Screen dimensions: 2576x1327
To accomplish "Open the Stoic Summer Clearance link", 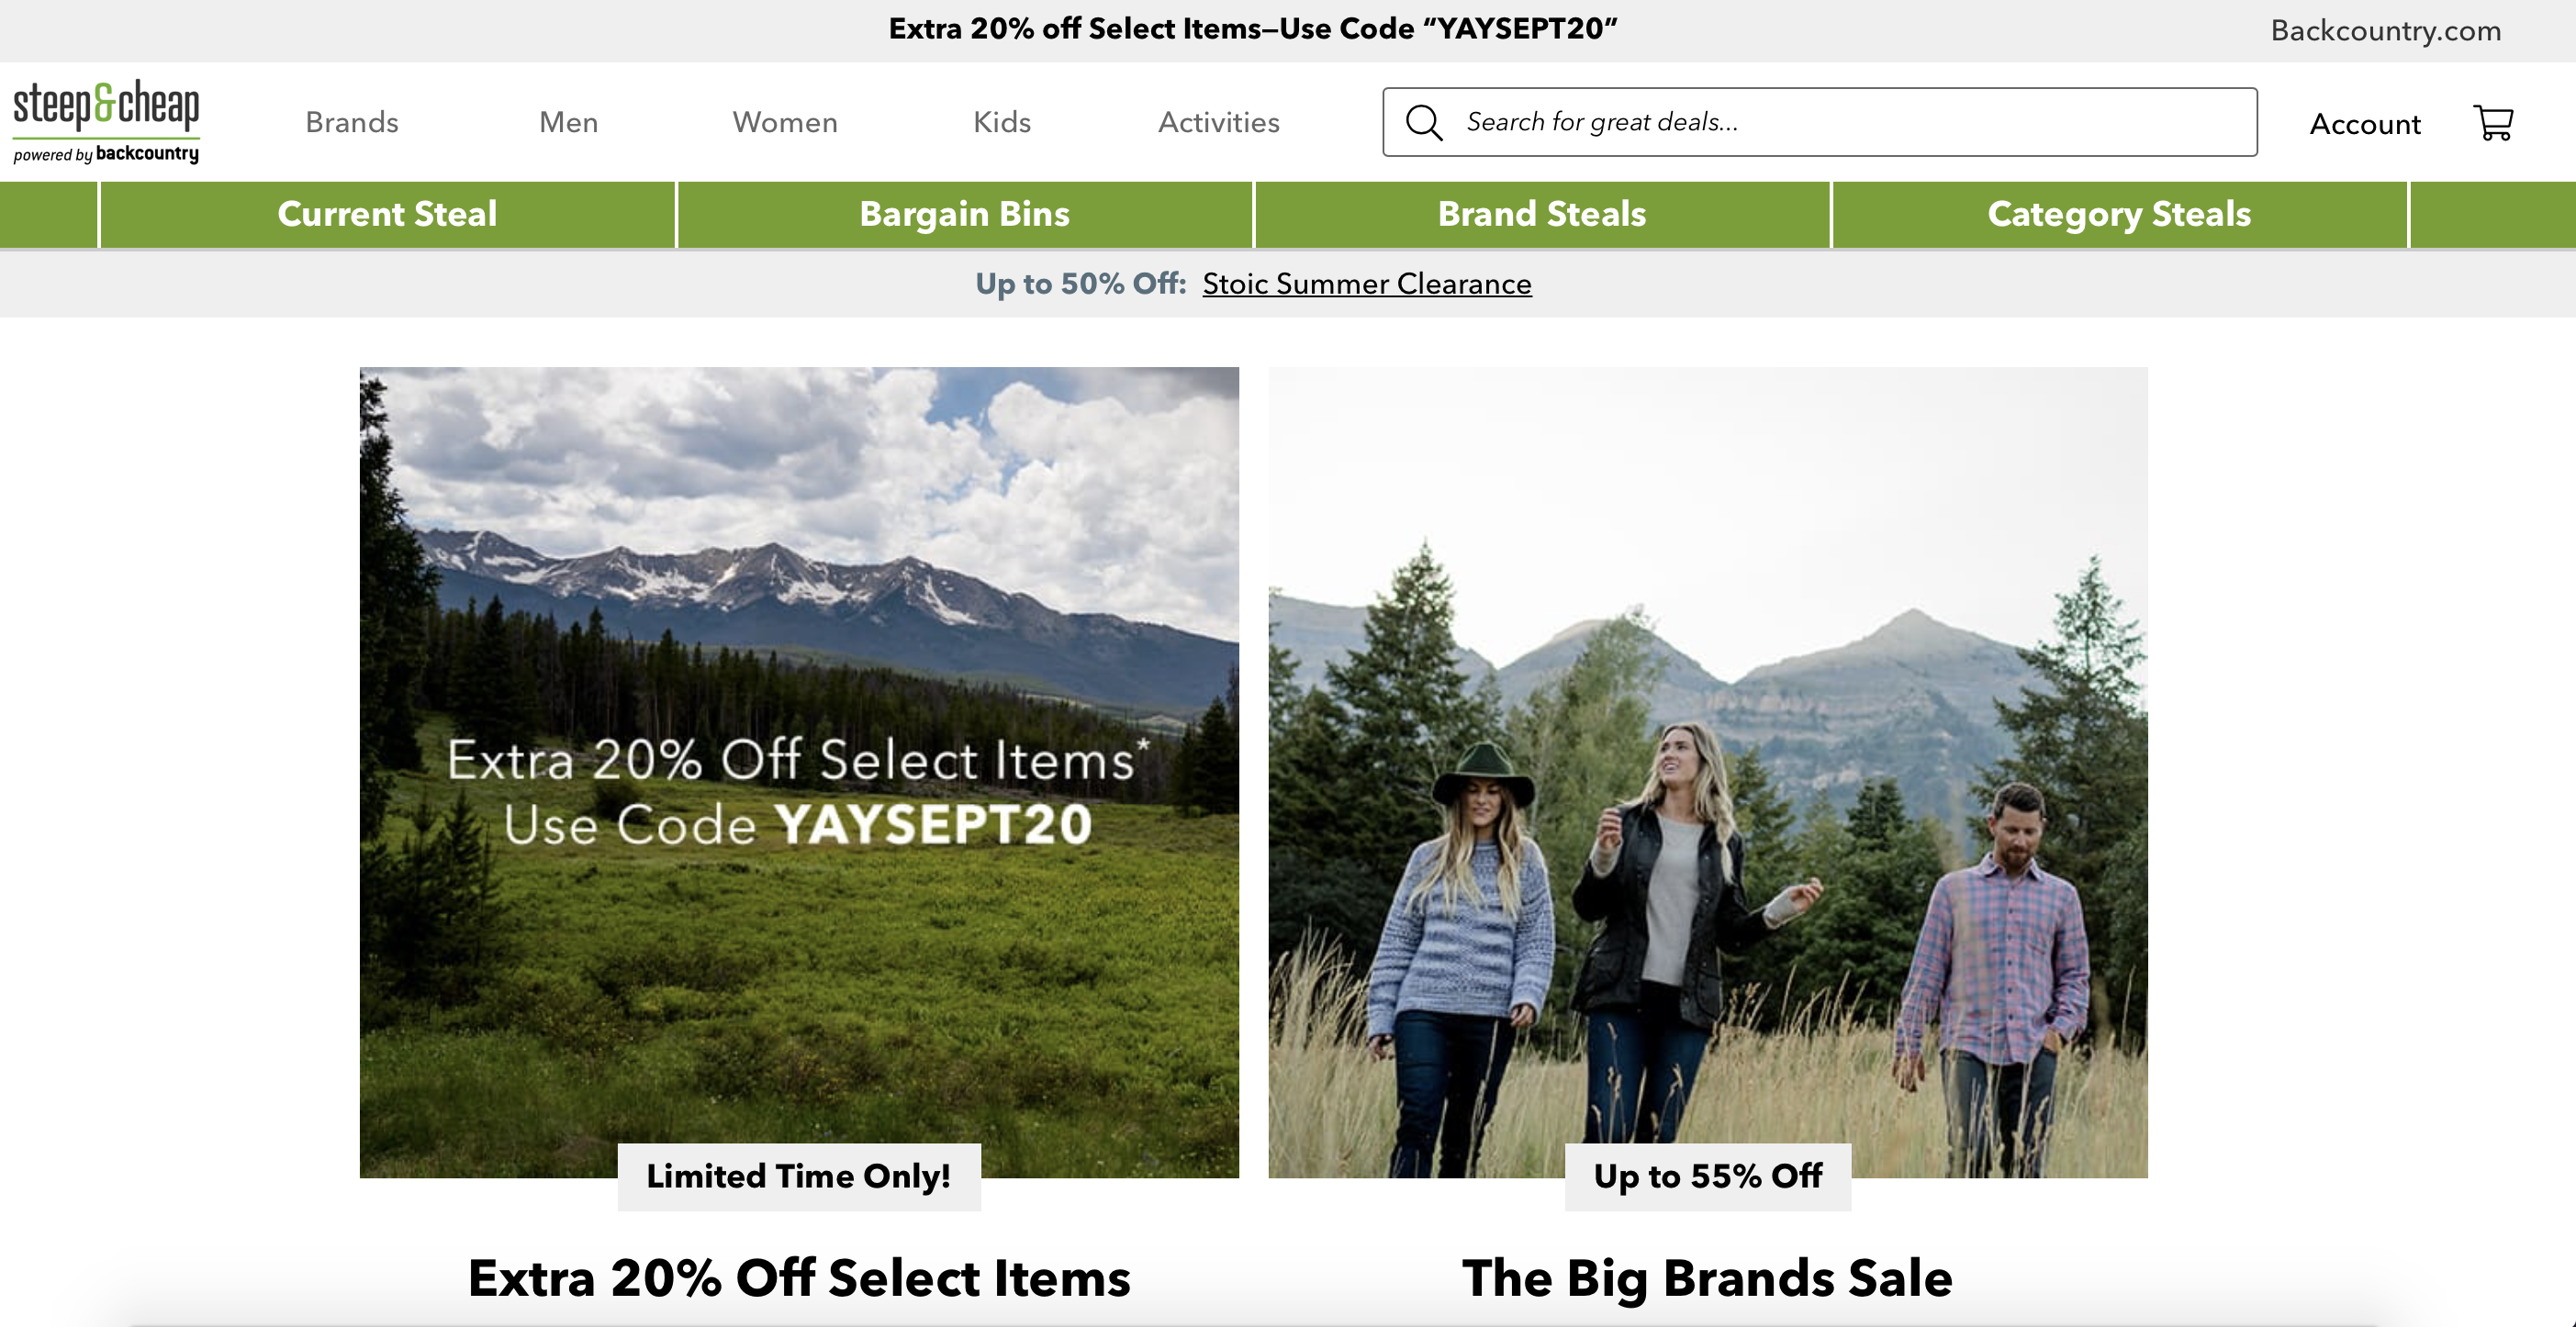I will (1367, 284).
